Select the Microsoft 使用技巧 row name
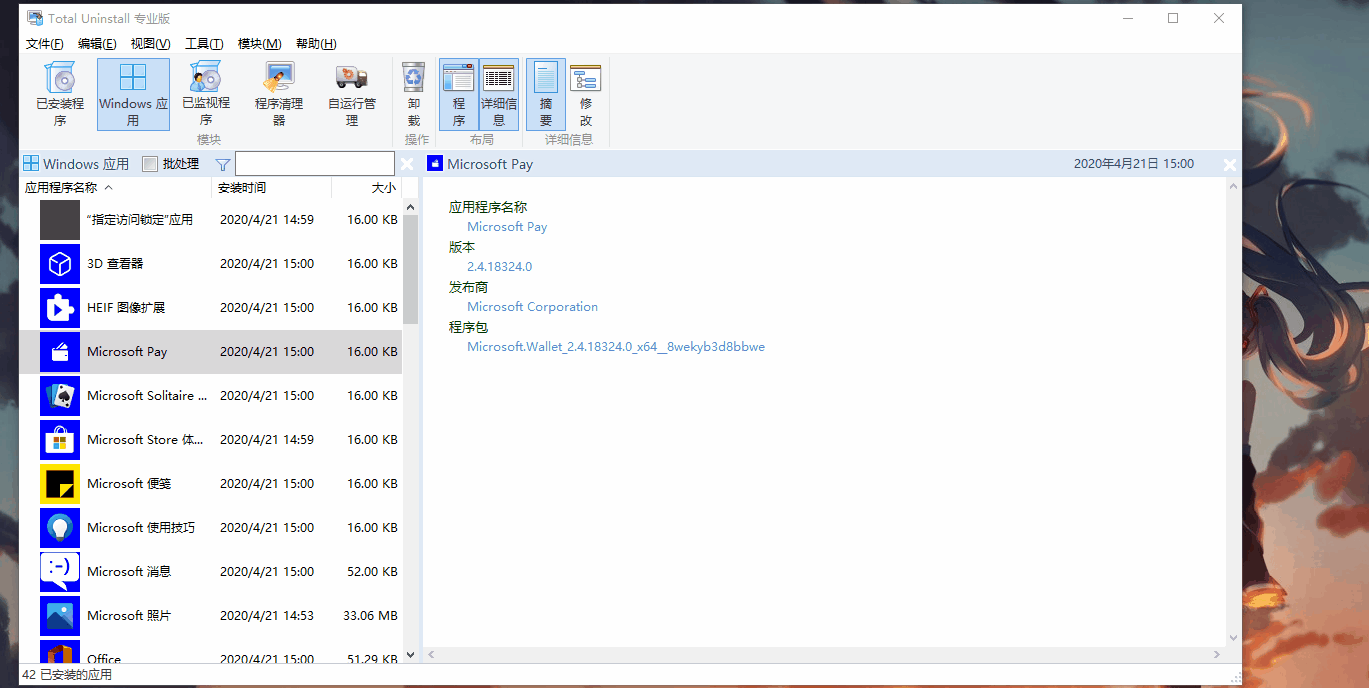 [141, 528]
